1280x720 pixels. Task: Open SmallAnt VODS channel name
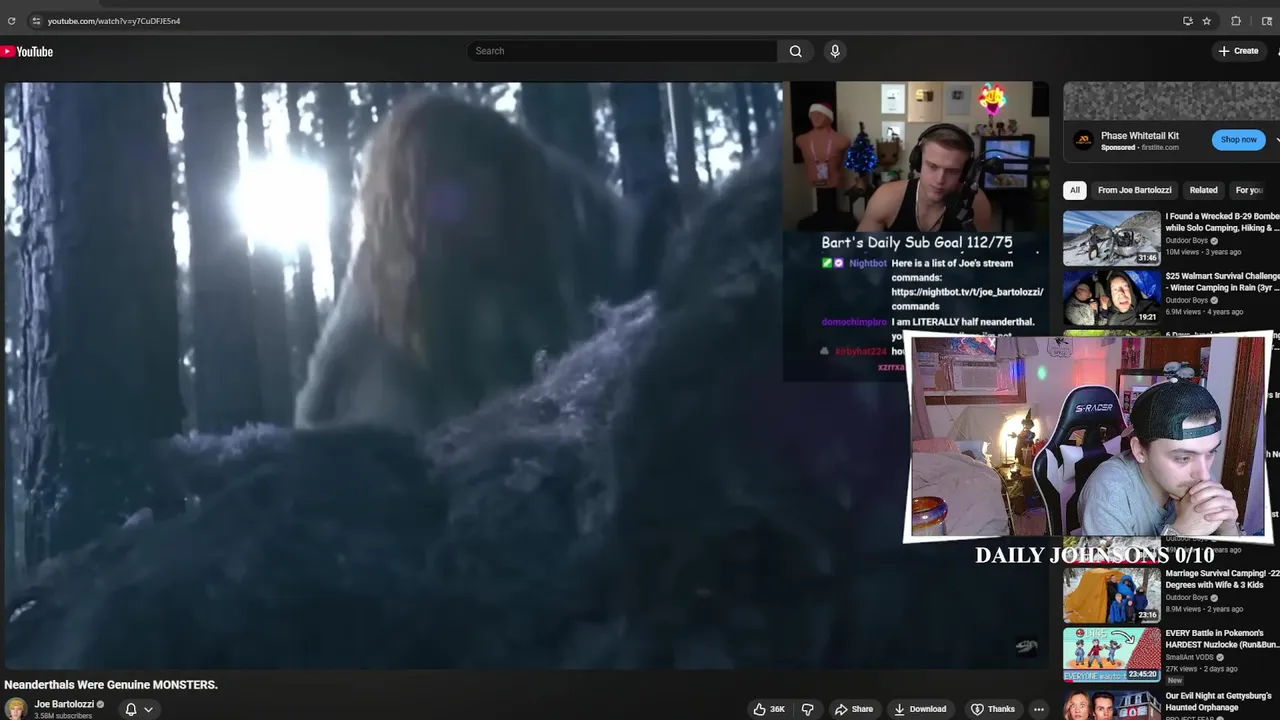(x=1189, y=657)
